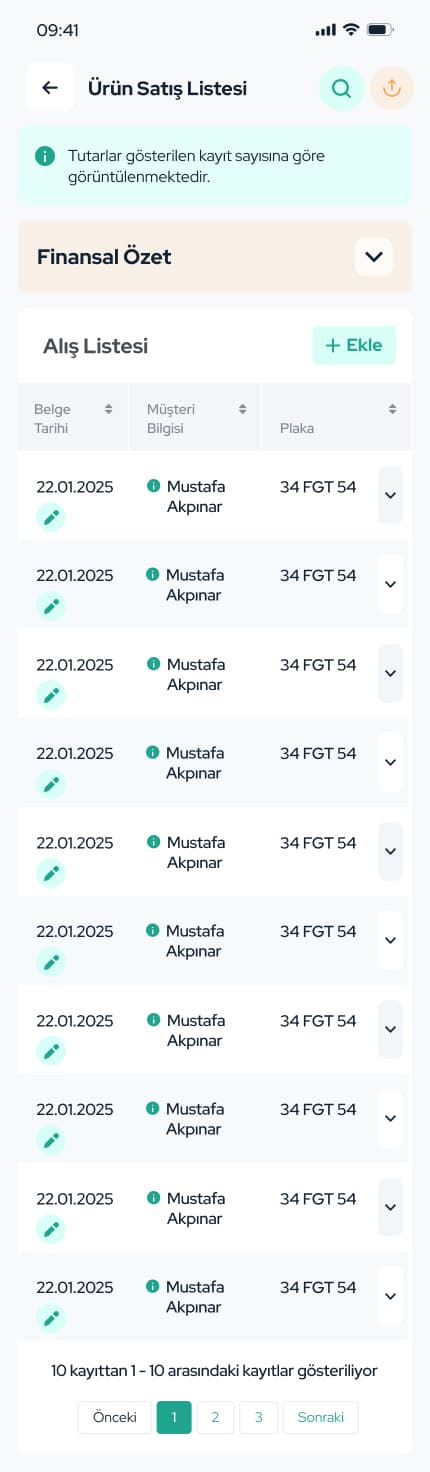Click the Sonraki pagination button
This screenshot has height=1472, width=430.
coord(321,1417)
